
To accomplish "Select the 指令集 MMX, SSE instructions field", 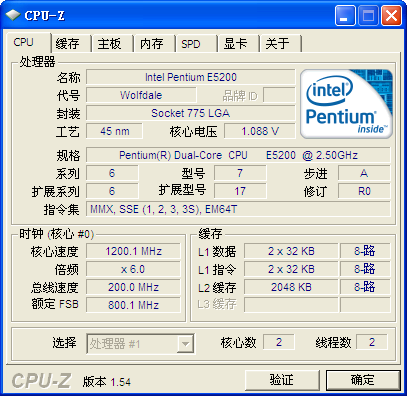I will pyautogui.click(x=238, y=209).
